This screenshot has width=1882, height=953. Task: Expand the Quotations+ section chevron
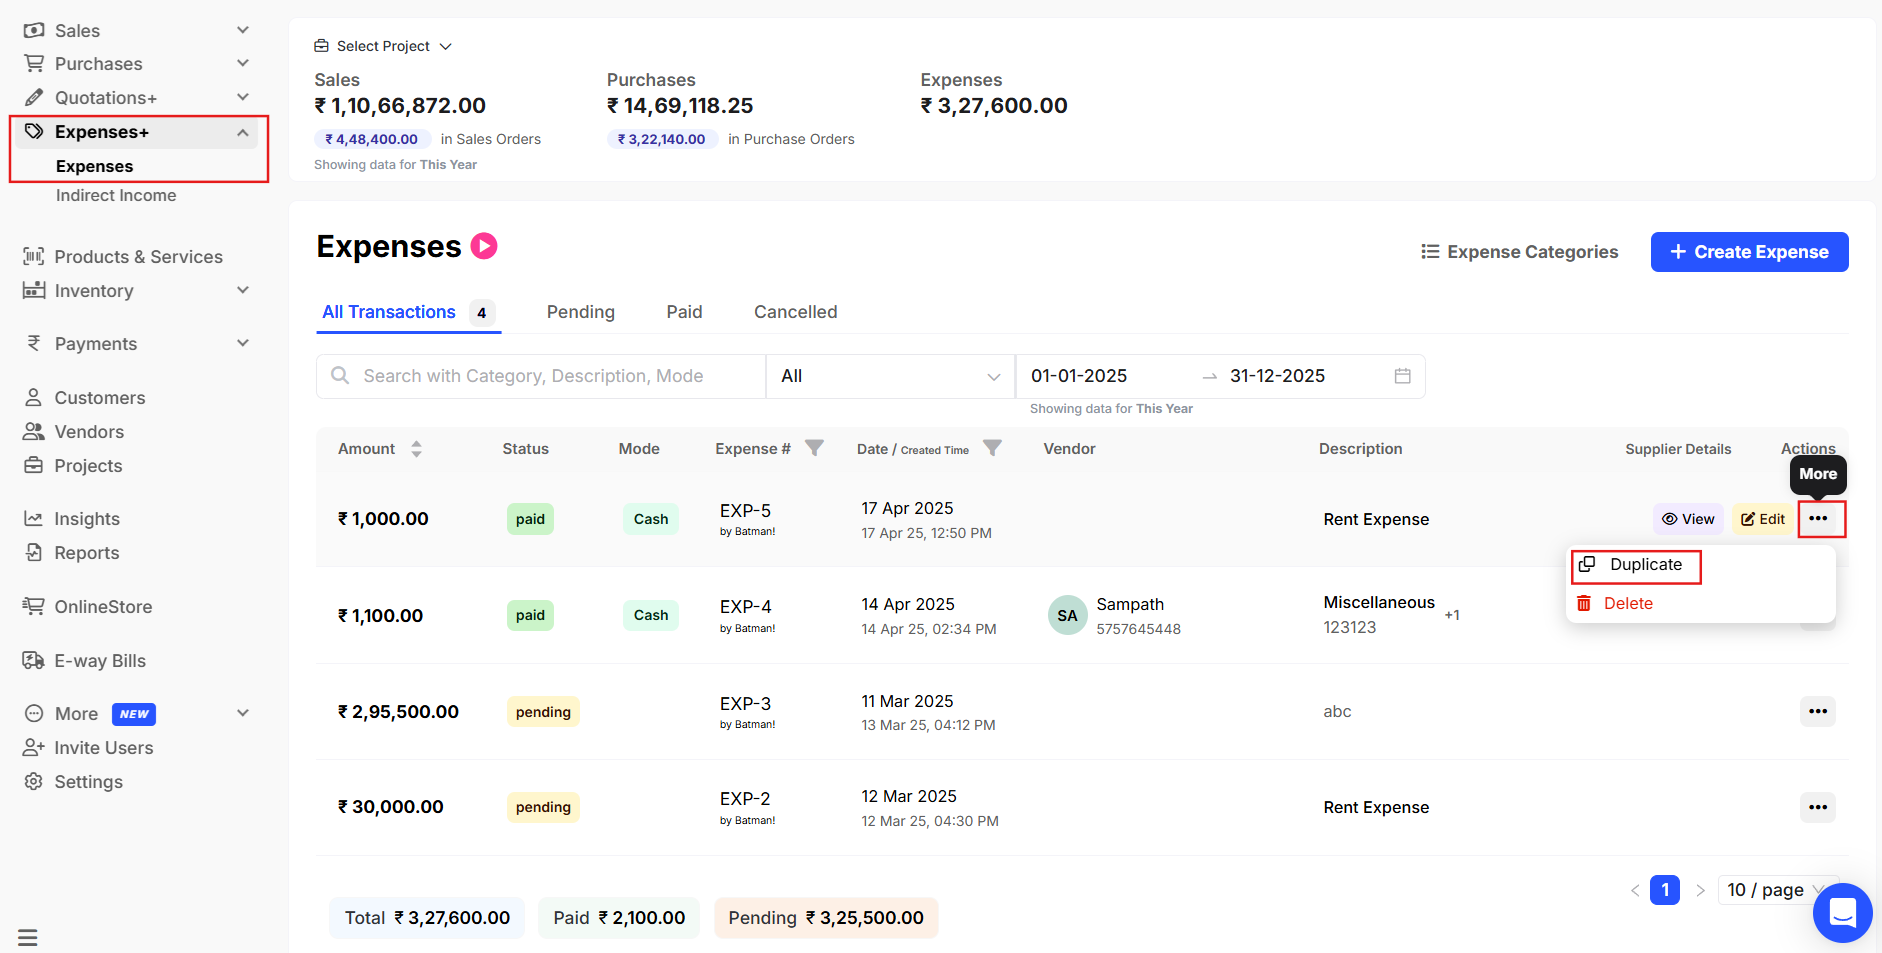(x=243, y=97)
